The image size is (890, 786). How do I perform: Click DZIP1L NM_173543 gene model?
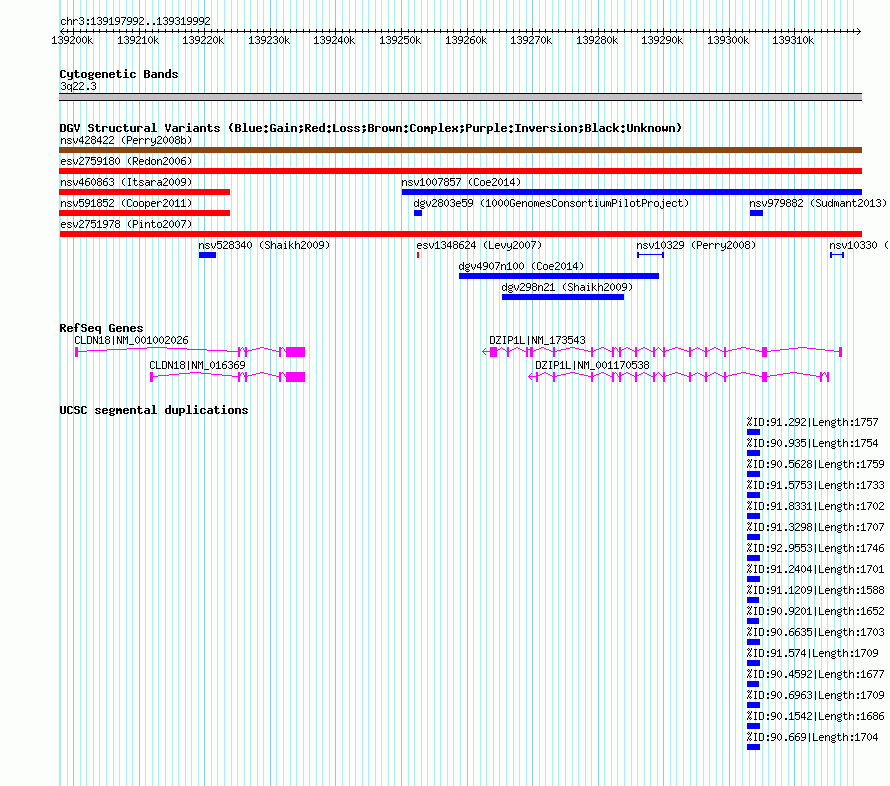[662, 352]
